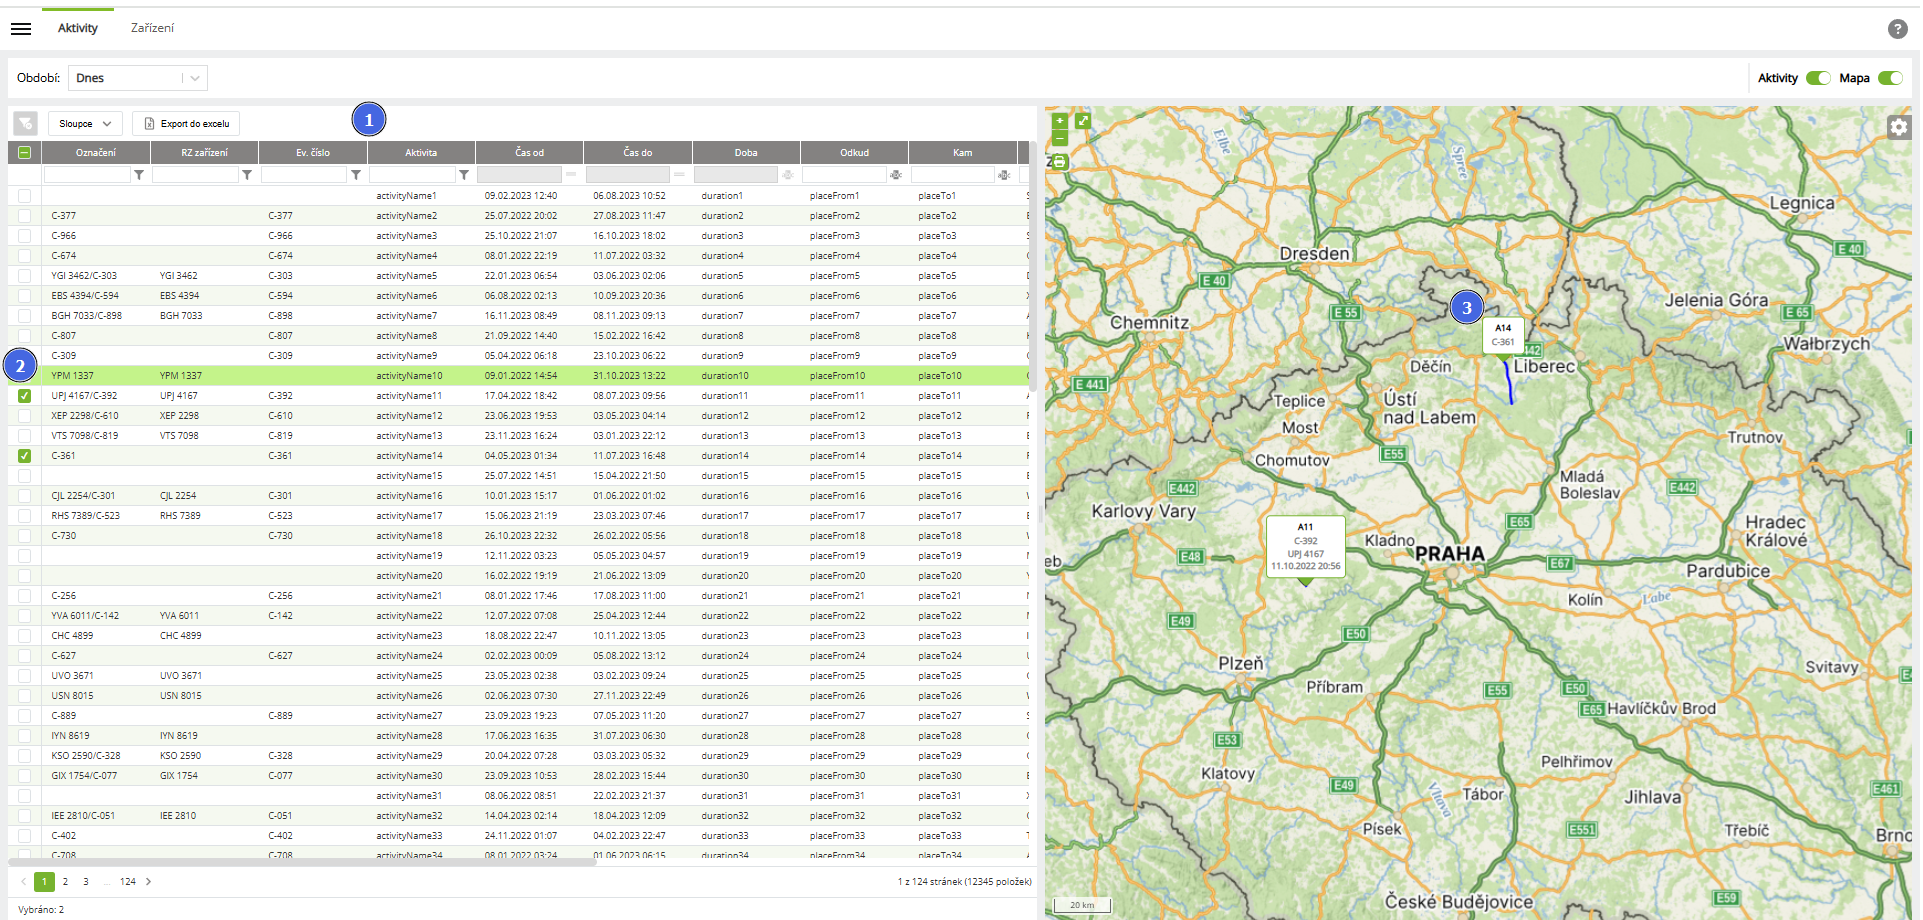Image resolution: width=1923 pixels, height=920 pixels.
Task: Toggle the Mapa switch off
Action: [x=1889, y=78]
